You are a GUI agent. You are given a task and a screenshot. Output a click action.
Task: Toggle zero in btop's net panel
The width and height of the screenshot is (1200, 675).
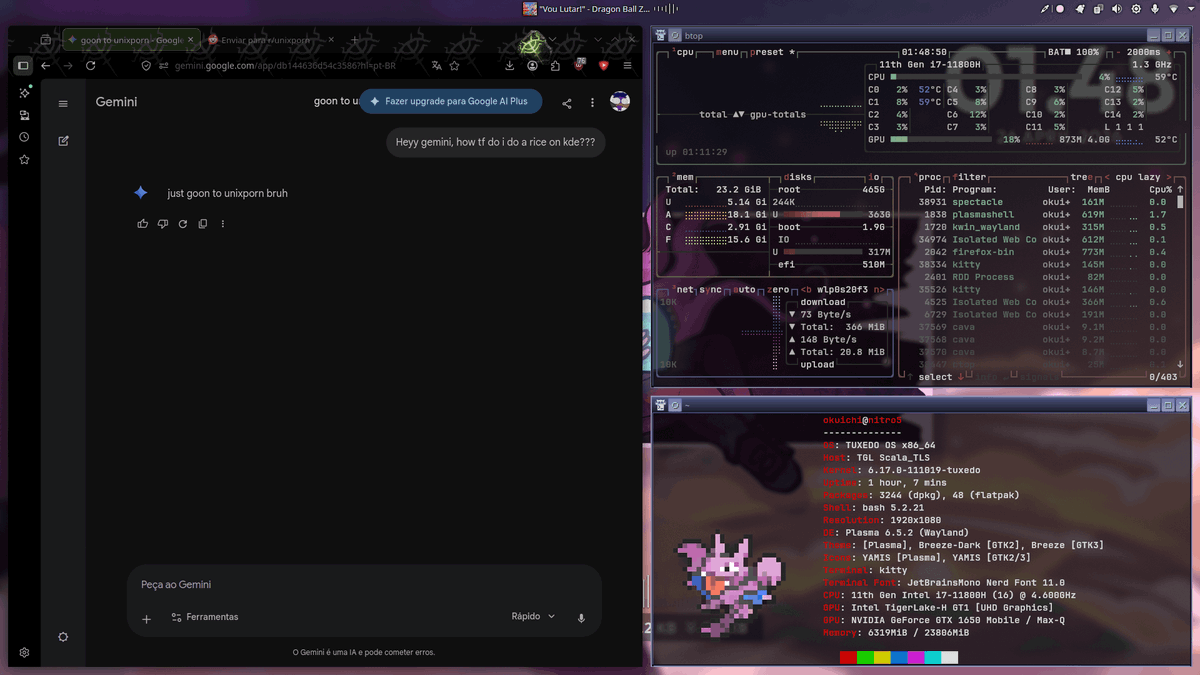coord(778,289)
